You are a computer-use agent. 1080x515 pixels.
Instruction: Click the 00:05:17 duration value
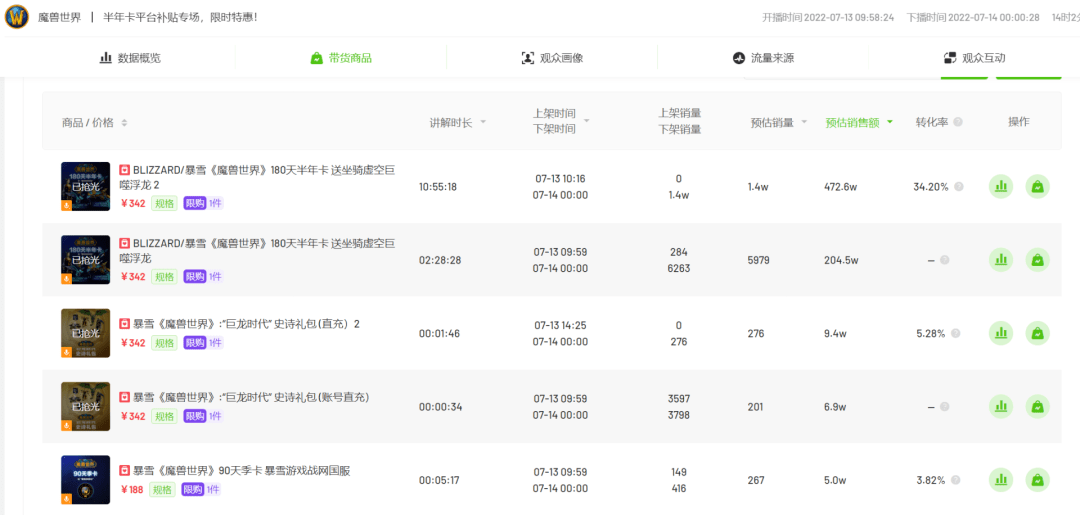point(438,480)
